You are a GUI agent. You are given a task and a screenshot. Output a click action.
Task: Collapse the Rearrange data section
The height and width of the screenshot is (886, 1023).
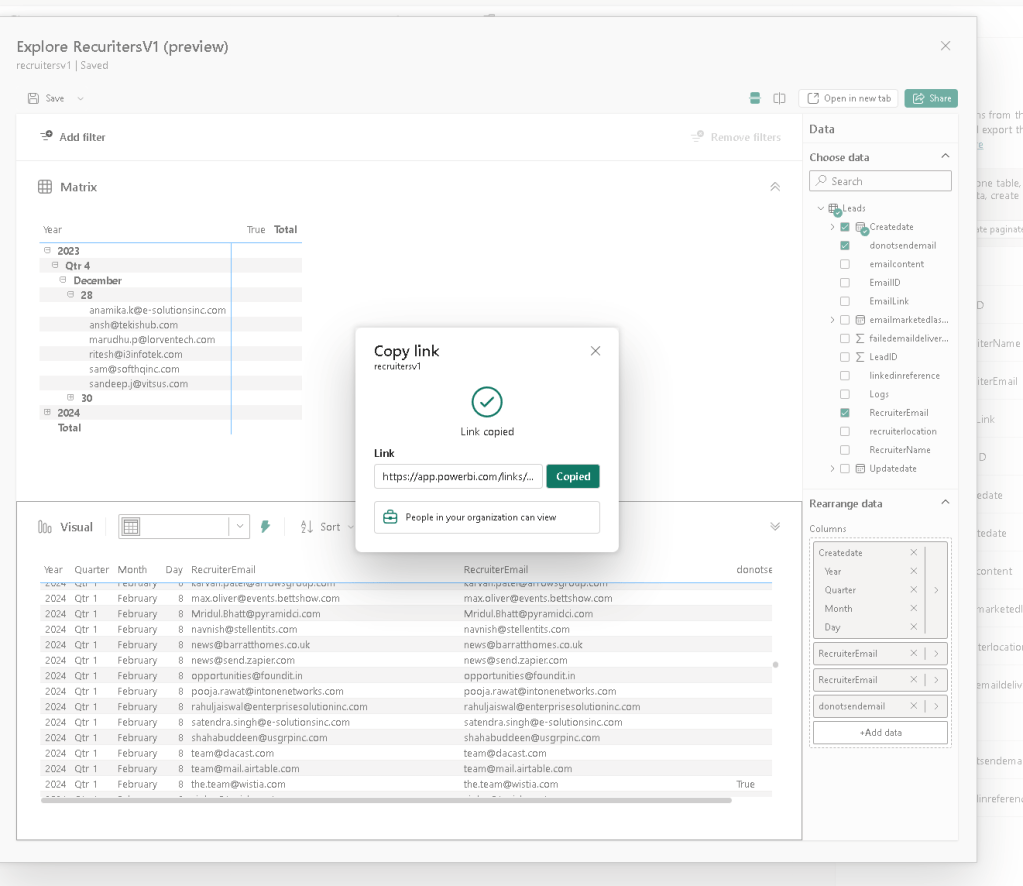pyautogui.click(x=945, y=502)
